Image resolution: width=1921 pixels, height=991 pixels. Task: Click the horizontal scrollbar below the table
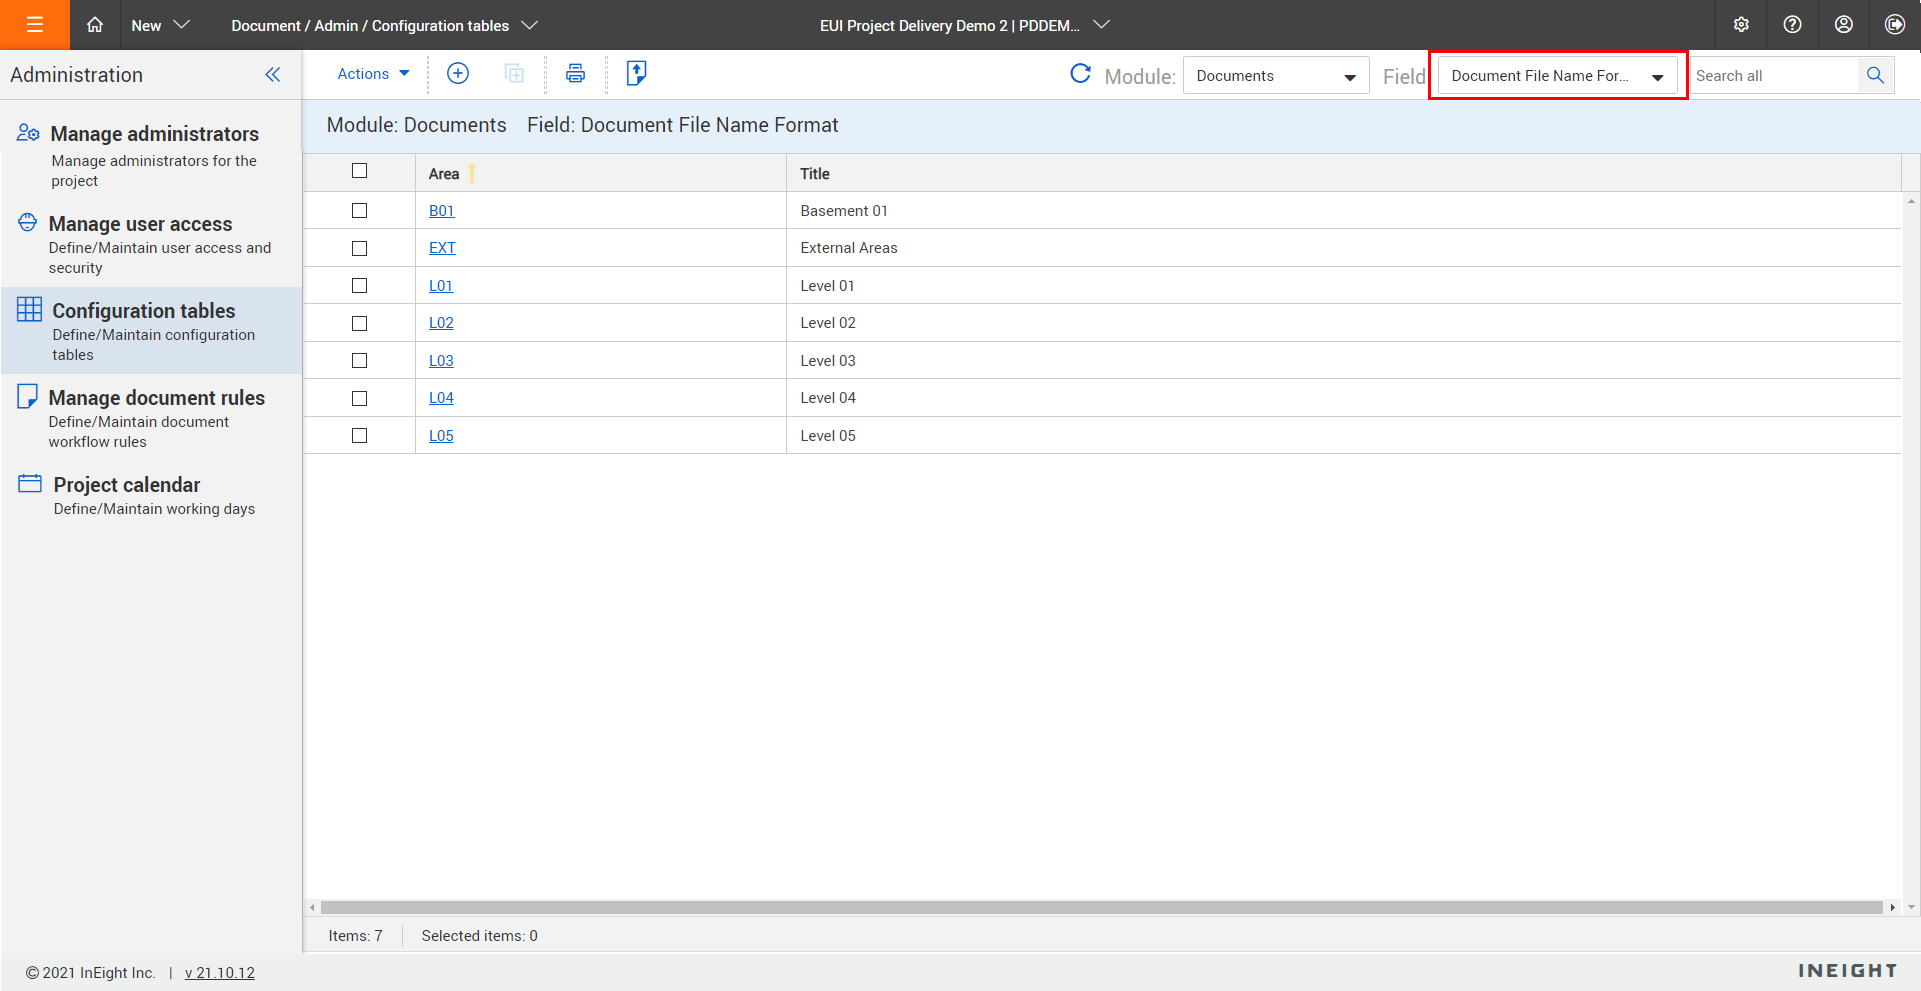1102,907
